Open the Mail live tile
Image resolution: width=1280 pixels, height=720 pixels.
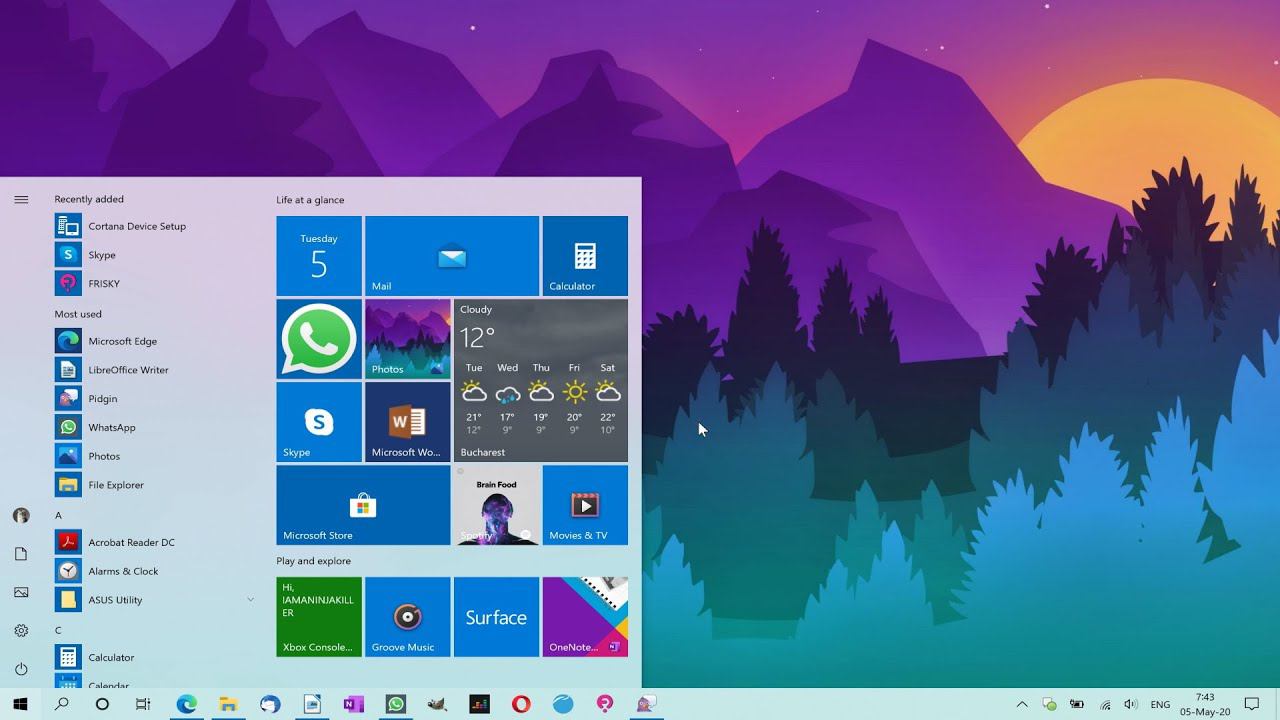[x=452, y=256]
